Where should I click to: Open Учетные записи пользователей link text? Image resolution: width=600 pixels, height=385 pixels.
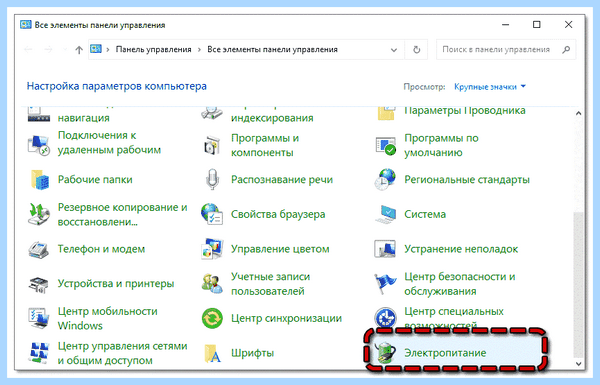pos(270,284)
